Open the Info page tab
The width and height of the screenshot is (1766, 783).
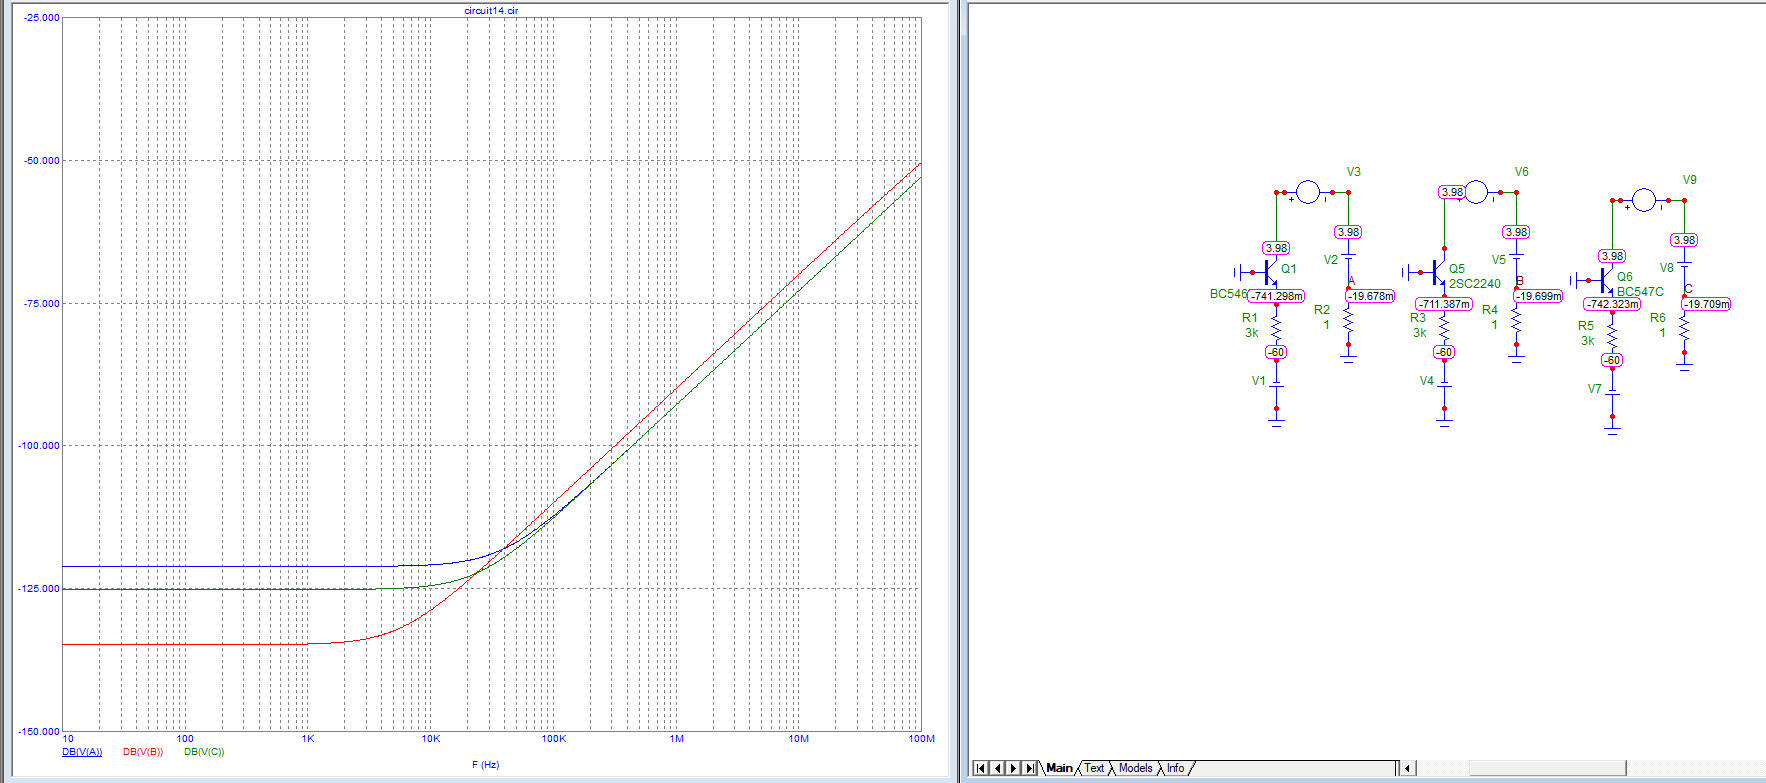click(1175, 768)
